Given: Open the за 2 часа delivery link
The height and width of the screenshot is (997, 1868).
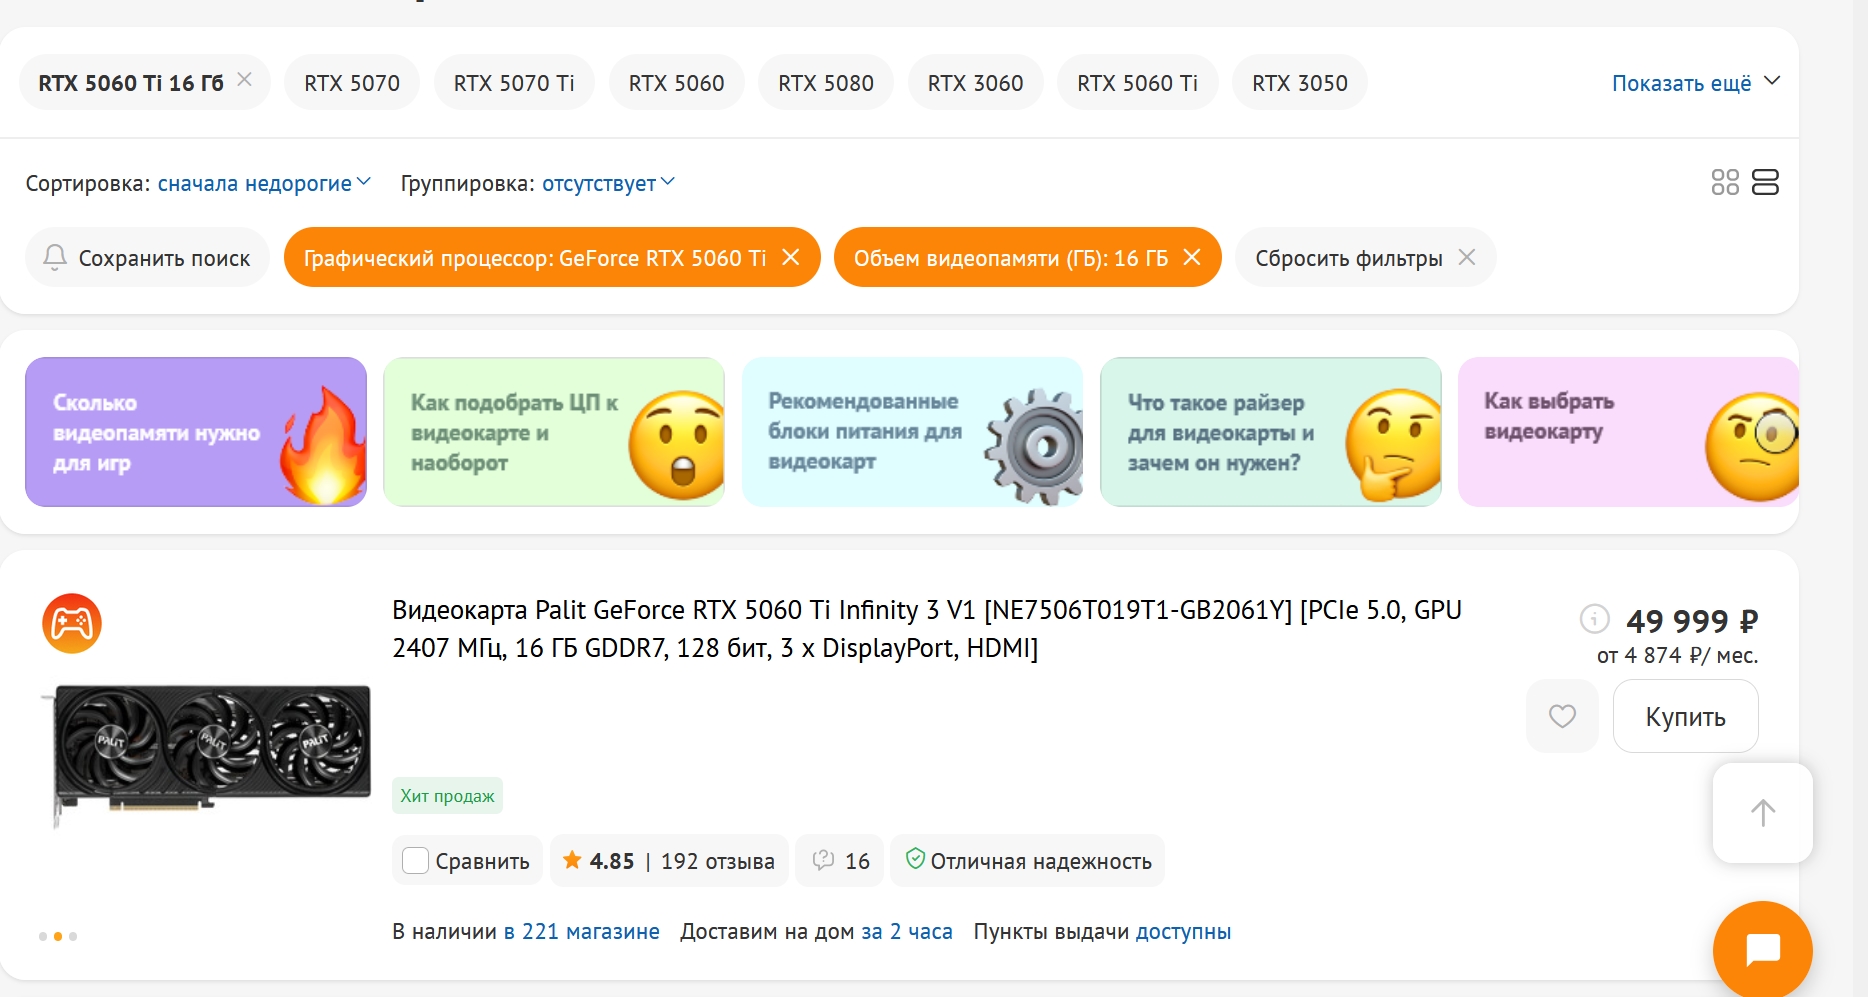Looking at the screenshot, I should coord(907,932).
